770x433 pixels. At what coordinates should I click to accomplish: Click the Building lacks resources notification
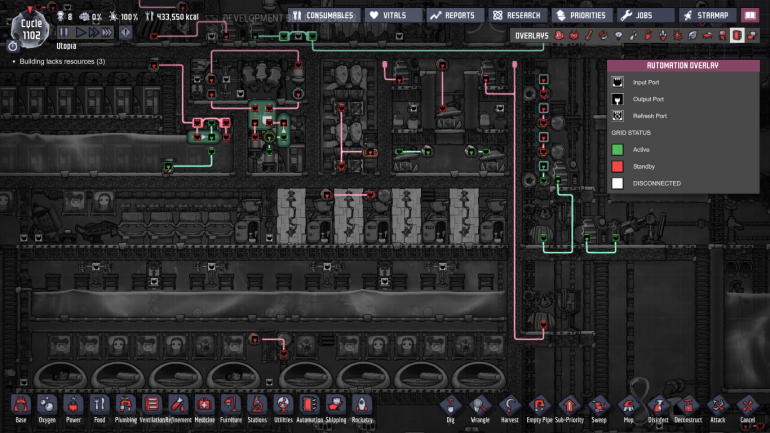coord(62,61)
